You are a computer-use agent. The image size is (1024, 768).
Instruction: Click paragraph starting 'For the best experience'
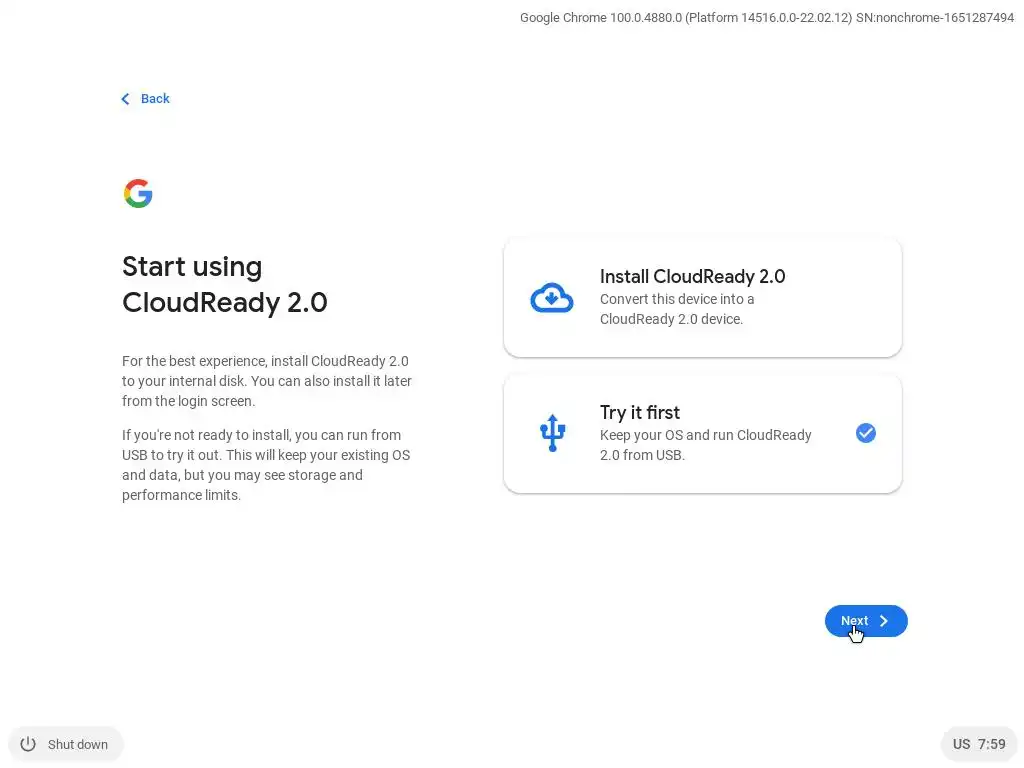click(x=266, y=381)
